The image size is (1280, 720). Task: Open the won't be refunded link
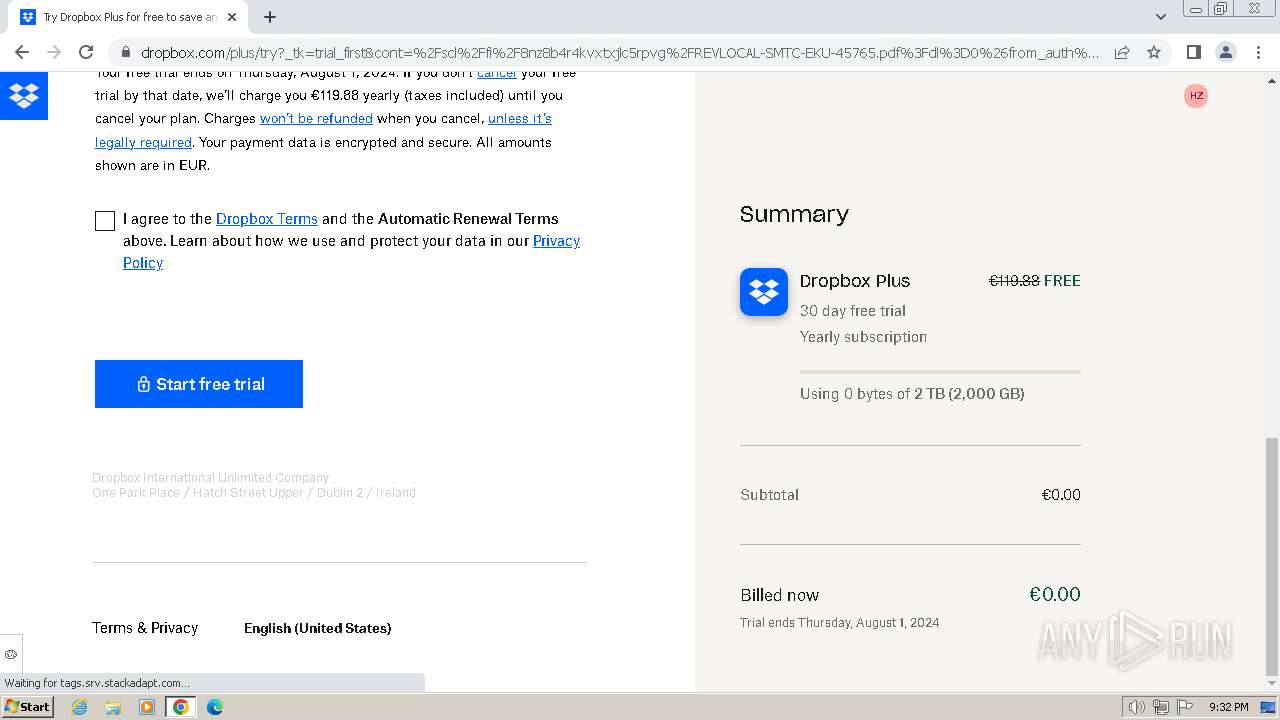[x=316, y=118]
